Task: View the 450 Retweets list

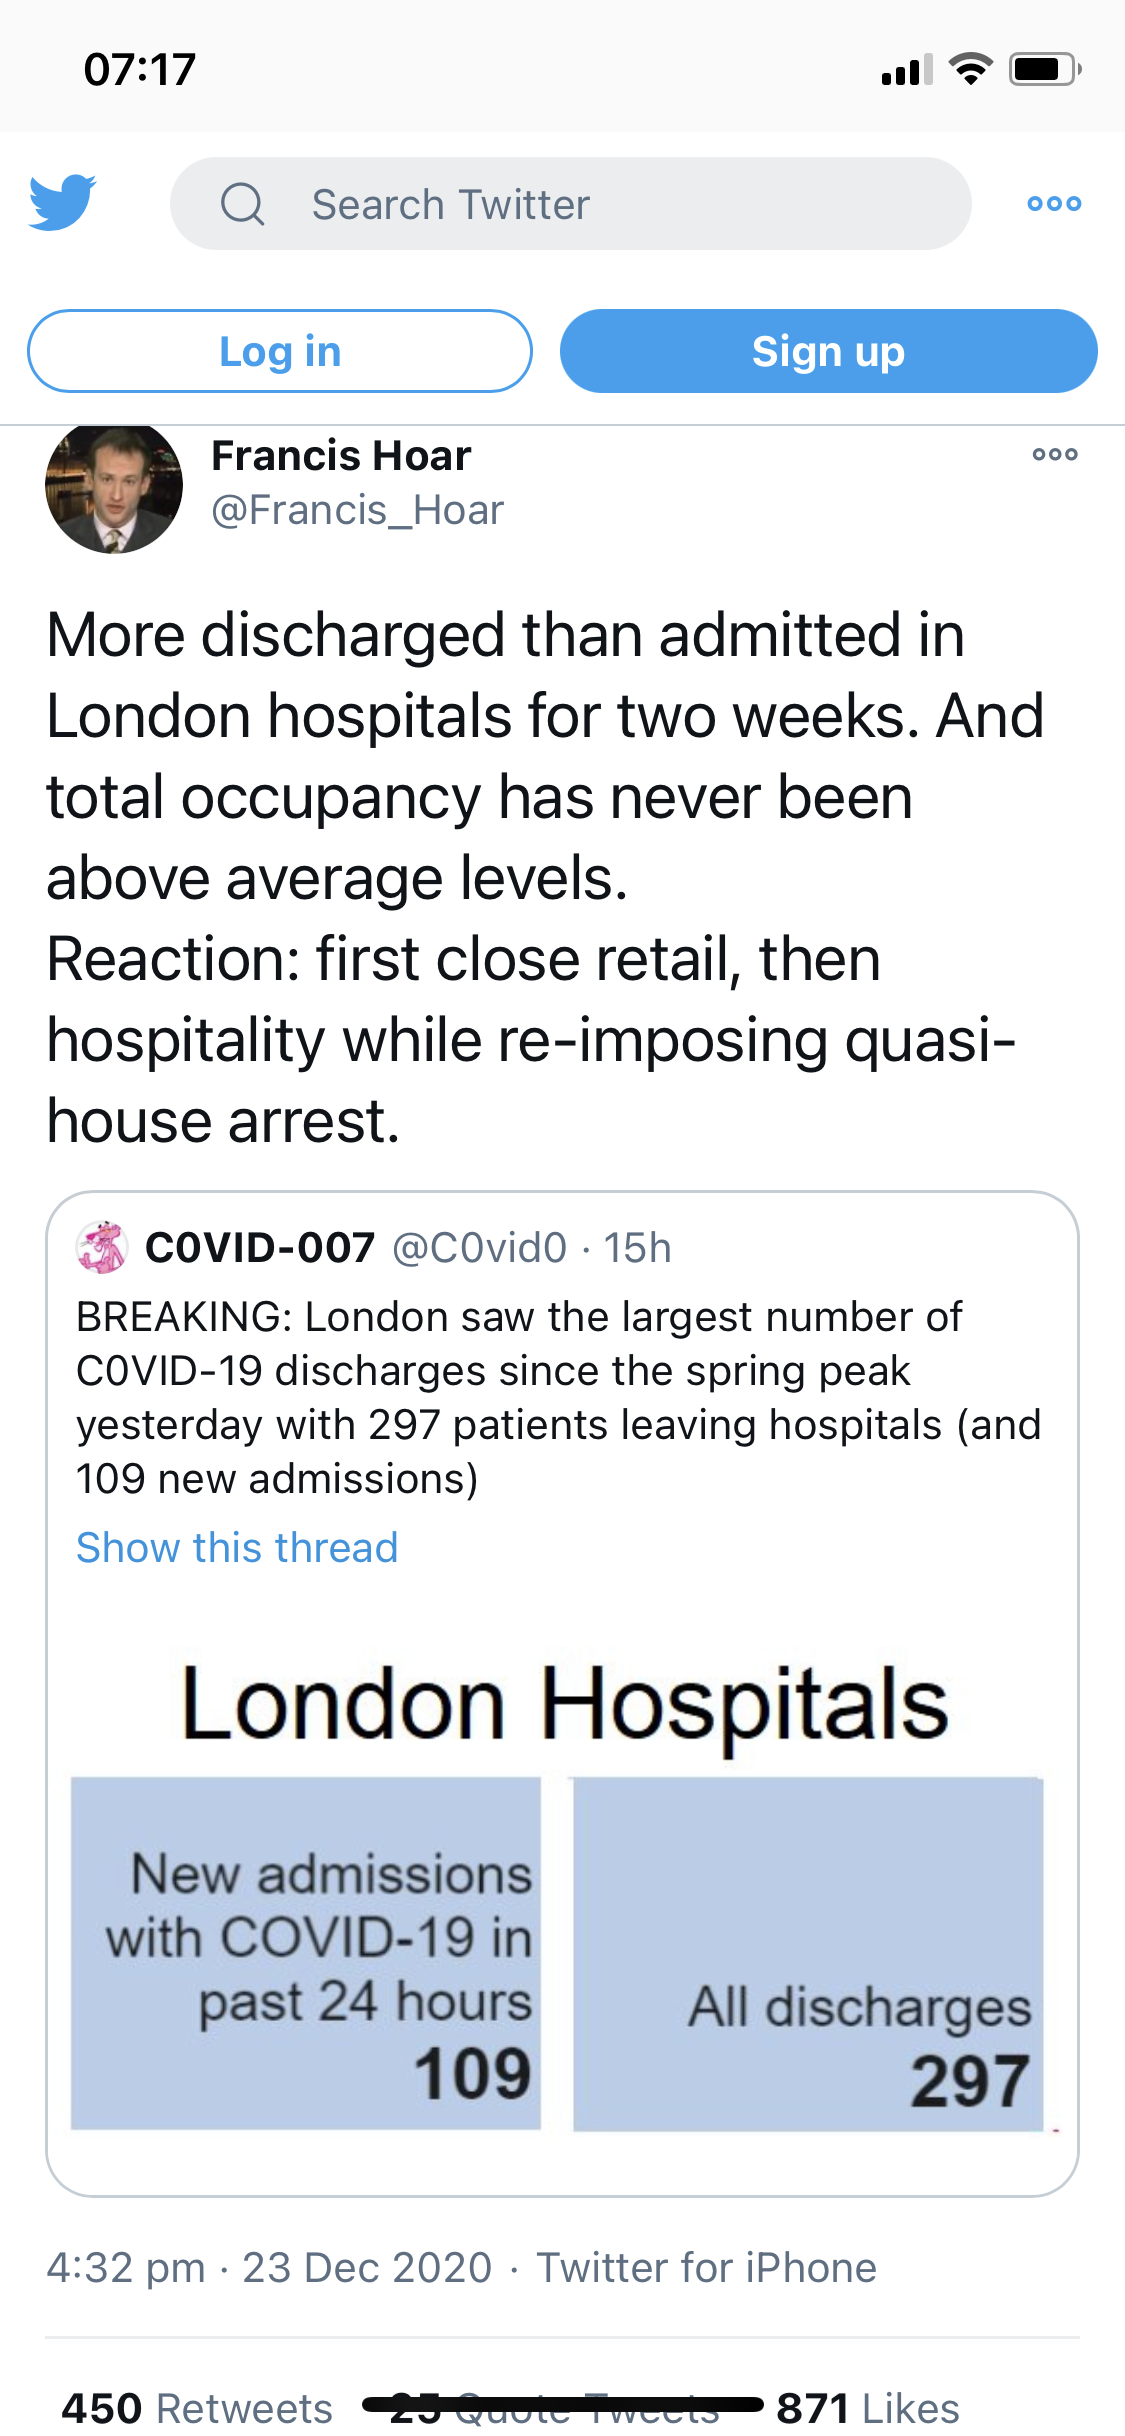Action: [197, 2408]
